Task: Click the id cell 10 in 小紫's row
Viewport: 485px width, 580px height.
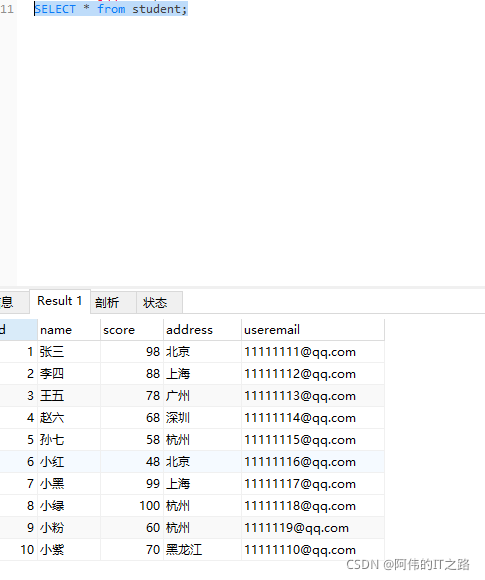Action: [18, 550]
